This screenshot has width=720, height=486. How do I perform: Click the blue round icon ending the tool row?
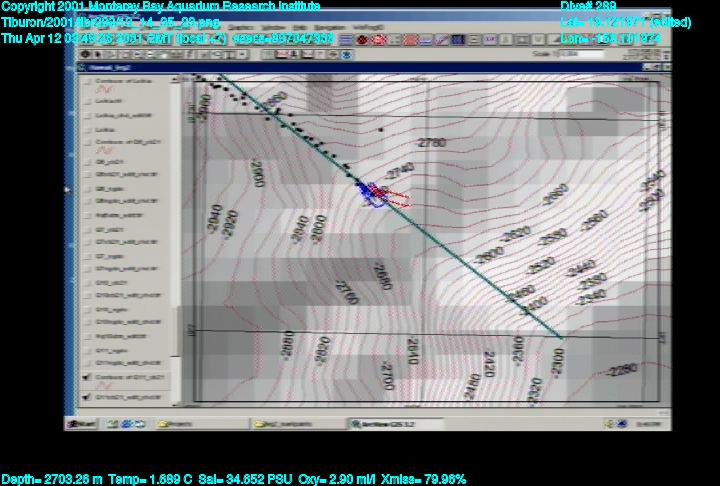click(347, 55)
